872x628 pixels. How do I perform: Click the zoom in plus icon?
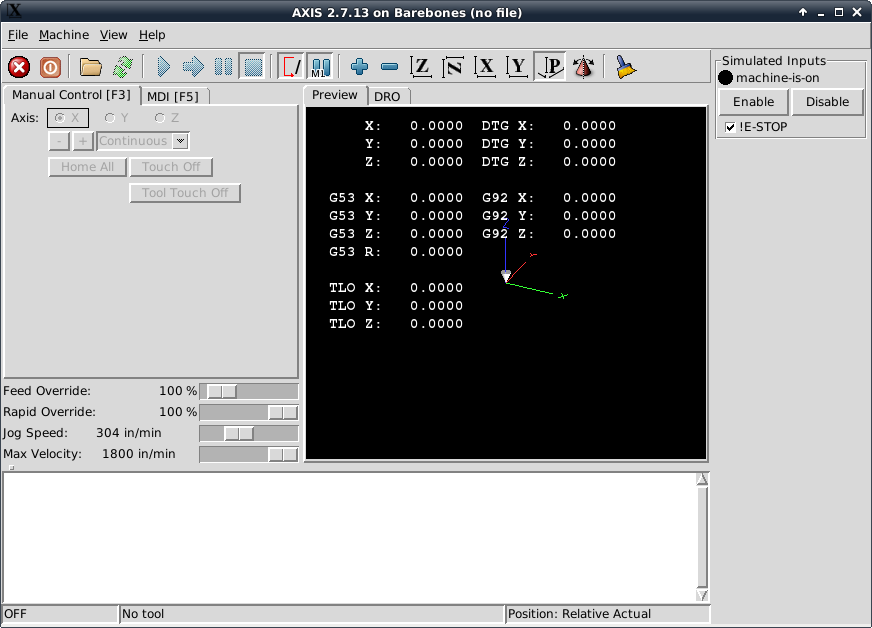pos(360,67)
